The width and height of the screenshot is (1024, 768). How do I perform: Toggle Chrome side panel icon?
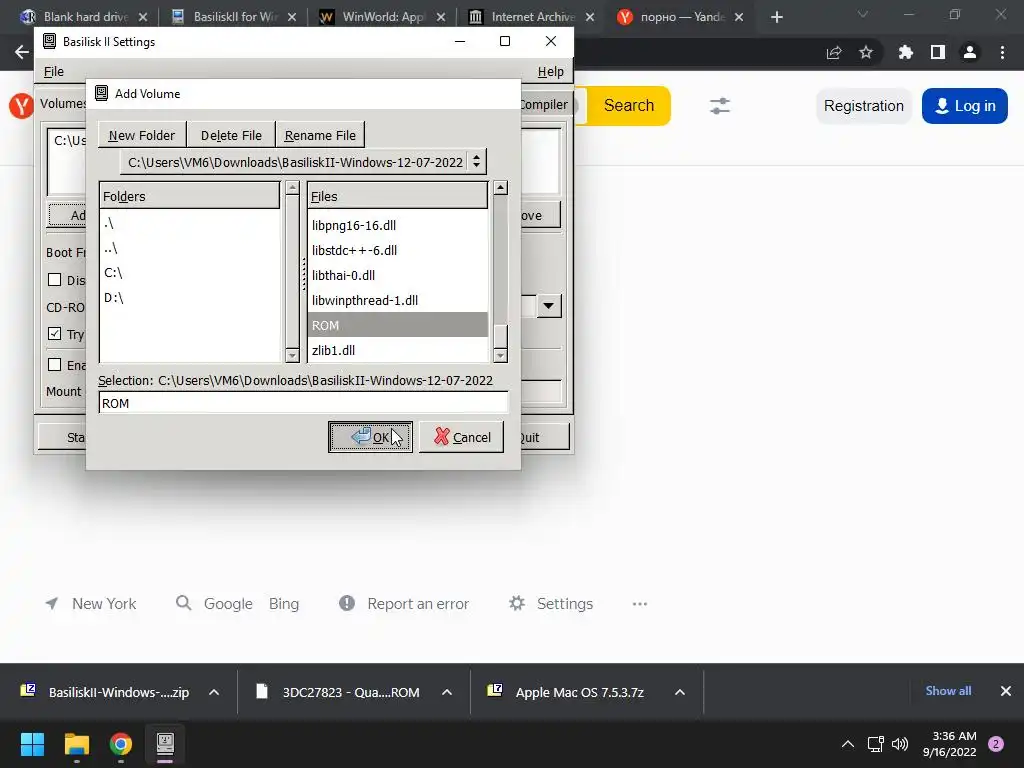[x=938, y=52]
